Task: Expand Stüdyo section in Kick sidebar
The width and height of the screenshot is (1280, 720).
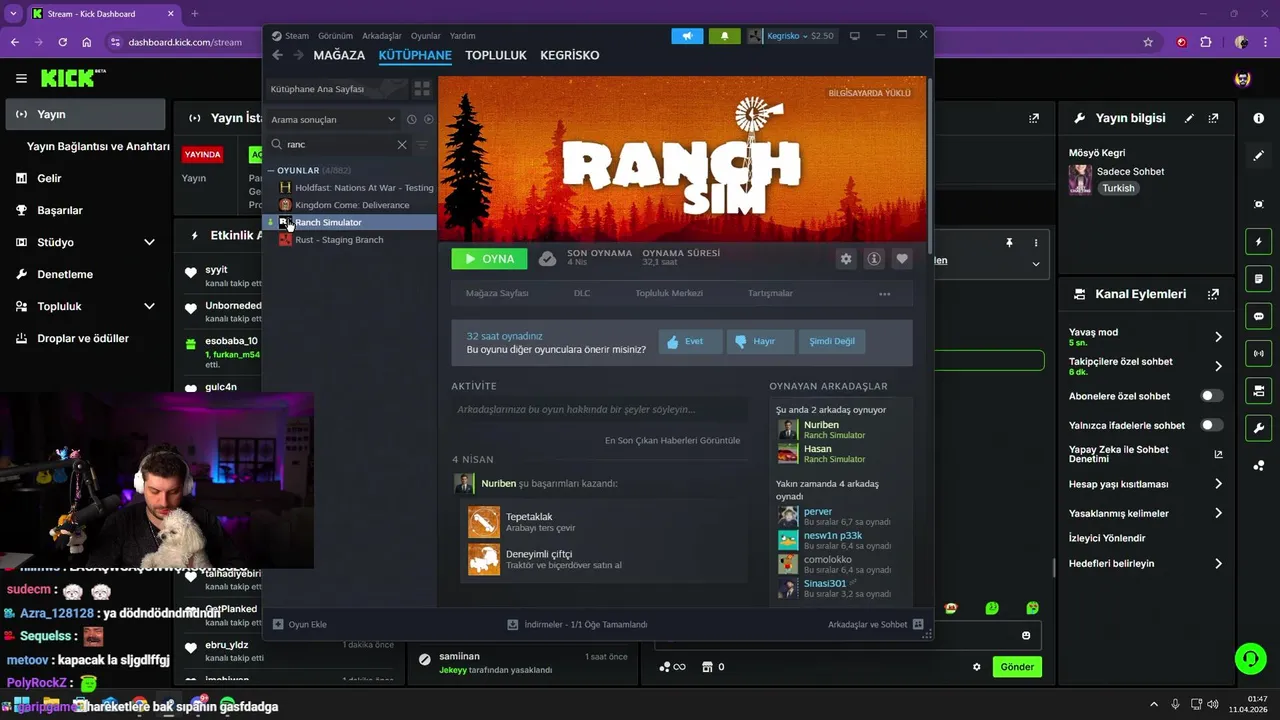Action: [149, 242]
